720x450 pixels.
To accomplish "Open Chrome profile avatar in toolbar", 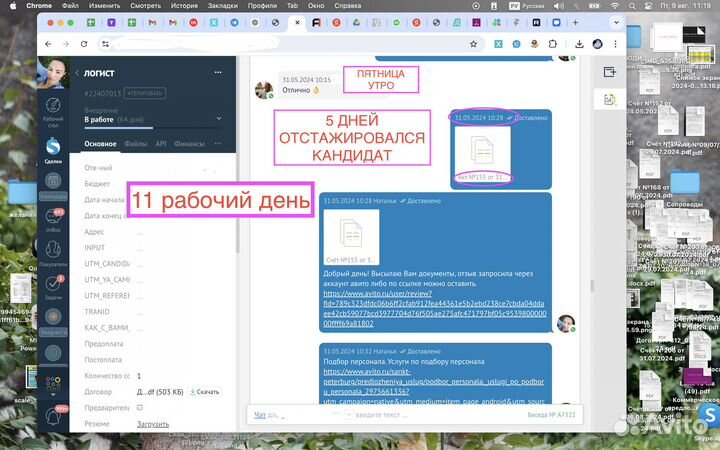I will [x=597, y=44].
